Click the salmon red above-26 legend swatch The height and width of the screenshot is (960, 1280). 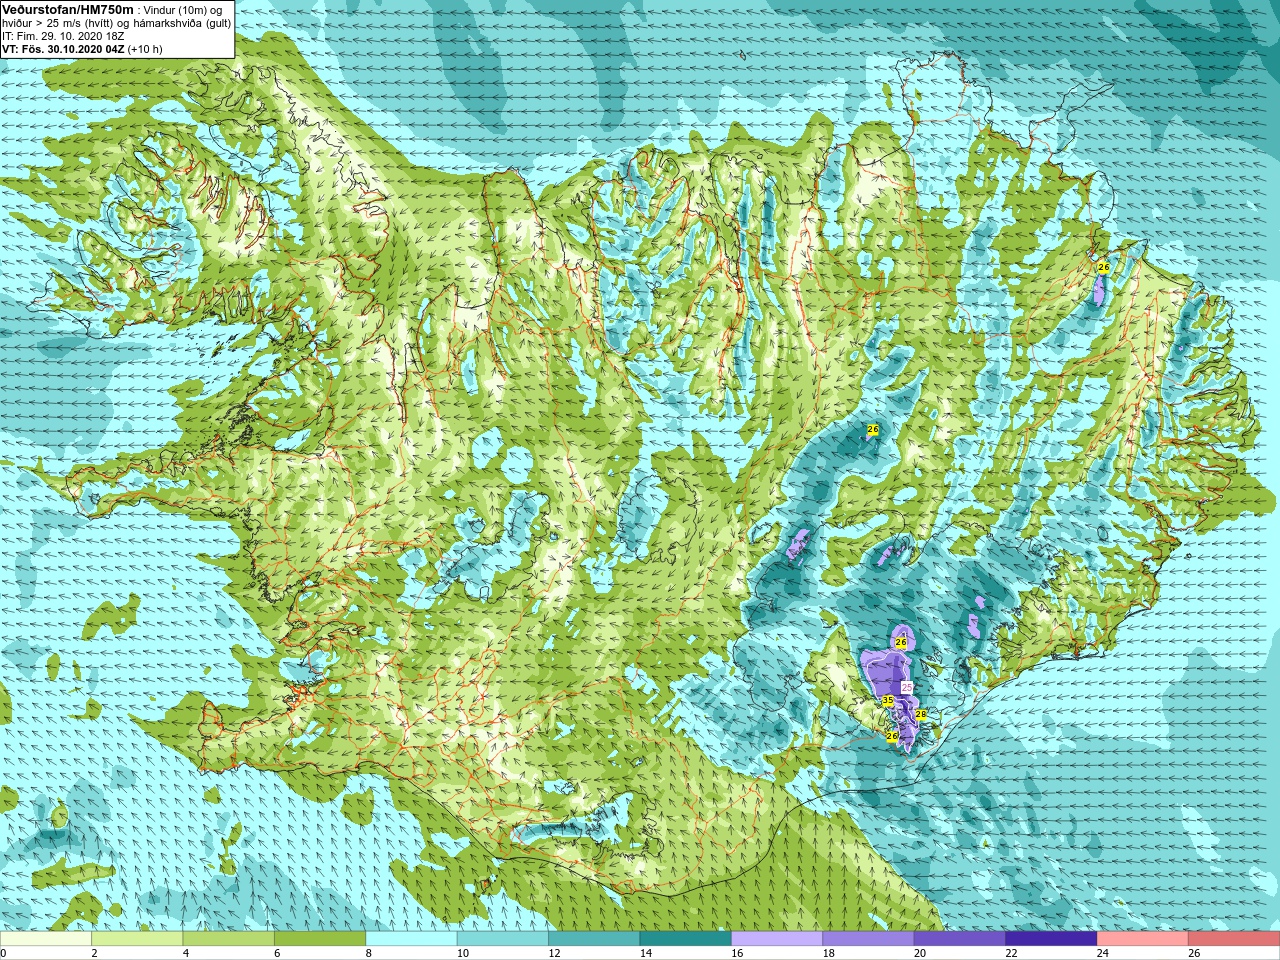click(1234, 939)
